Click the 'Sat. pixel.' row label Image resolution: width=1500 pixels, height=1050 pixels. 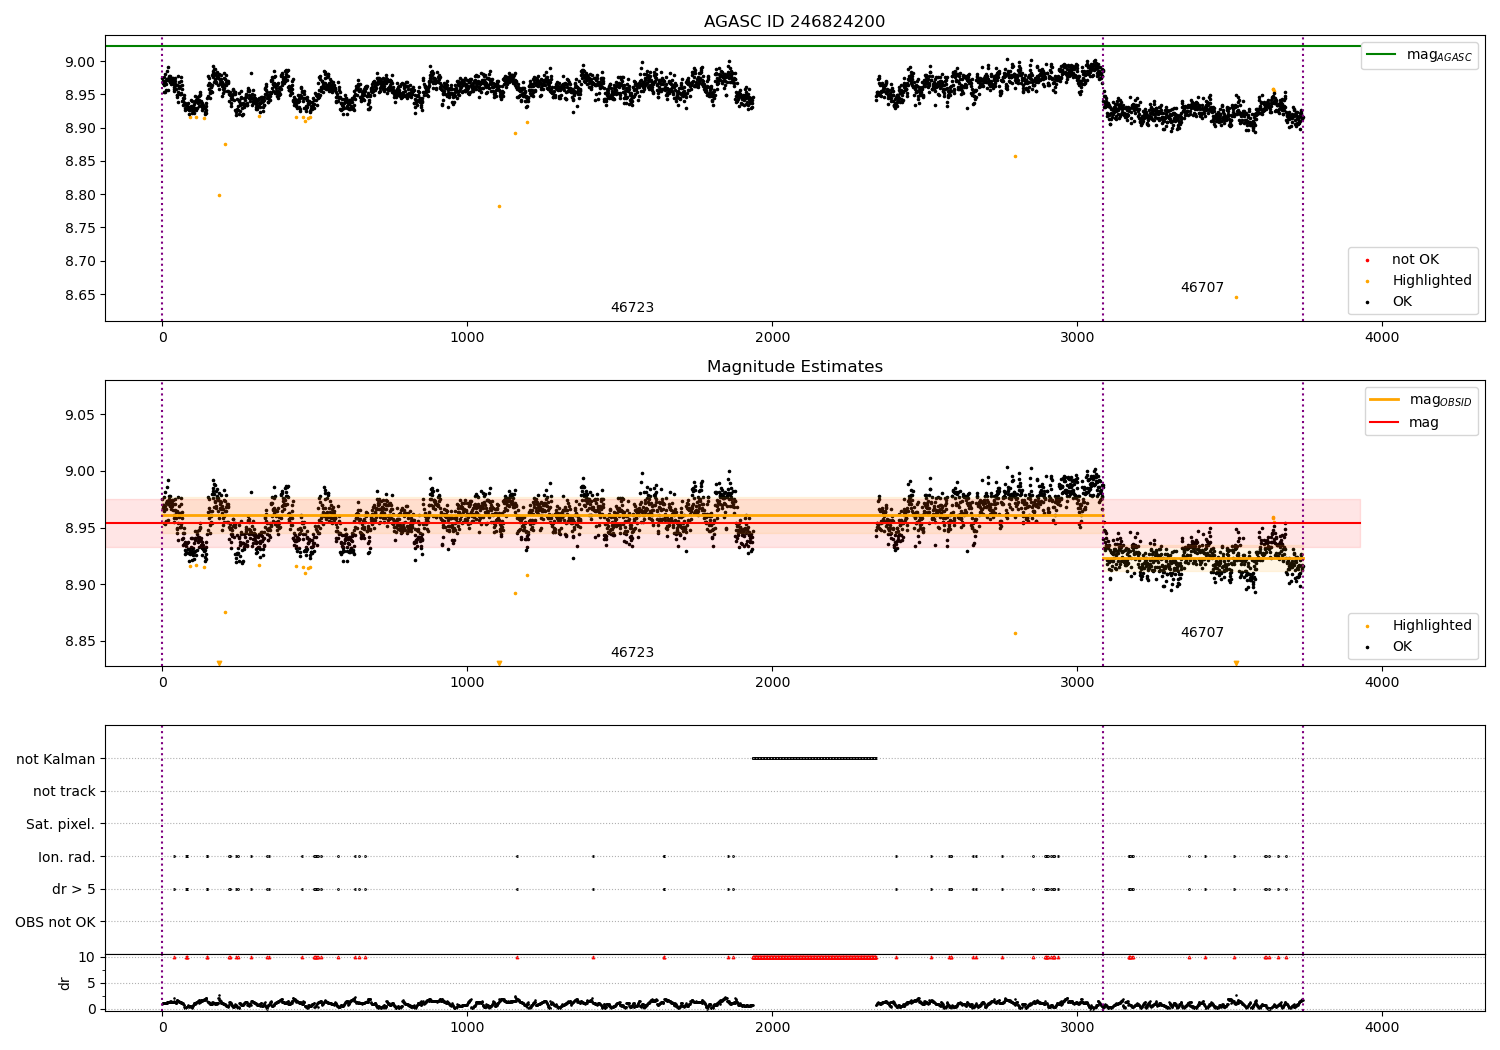tap(61, 824)
